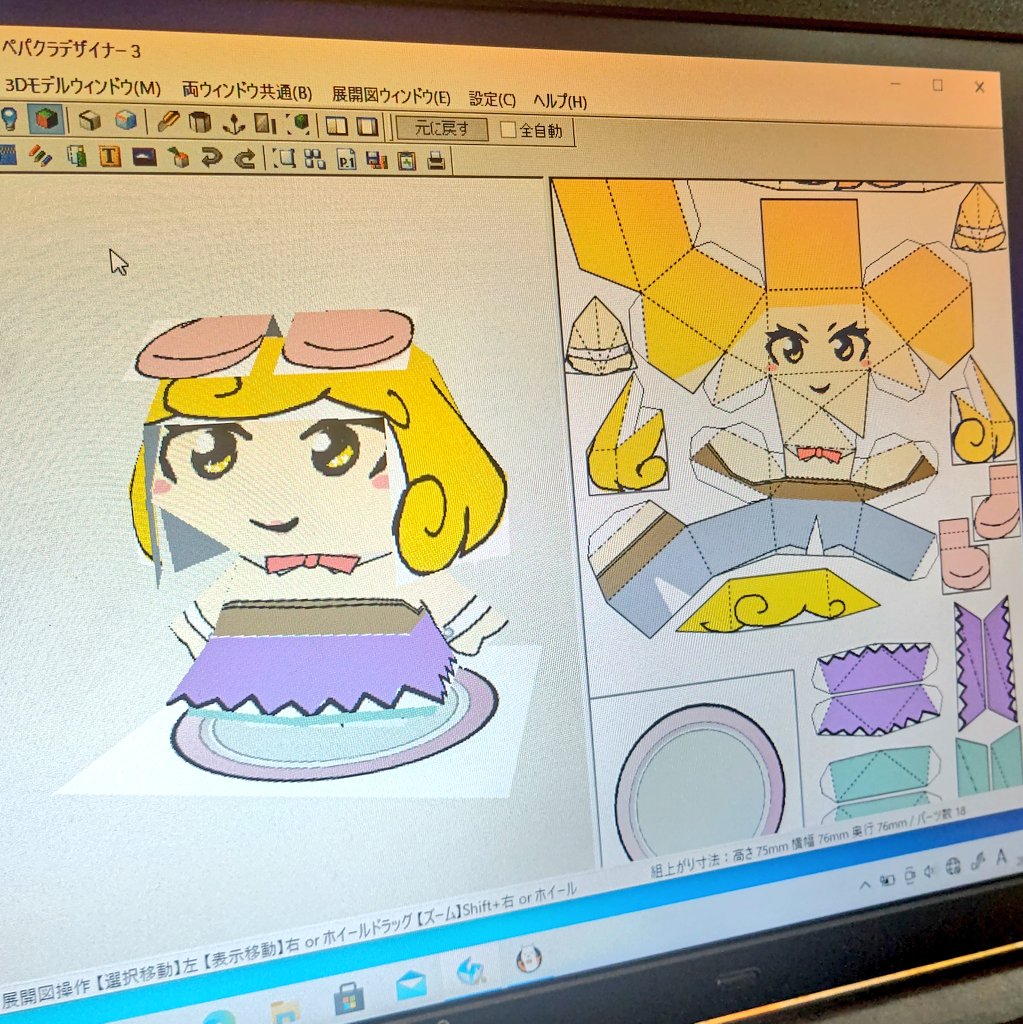The width and height of the screenshot is (1023, 1024).
Task: Click the undo curved arrow icon
Action: coord(211,158)
